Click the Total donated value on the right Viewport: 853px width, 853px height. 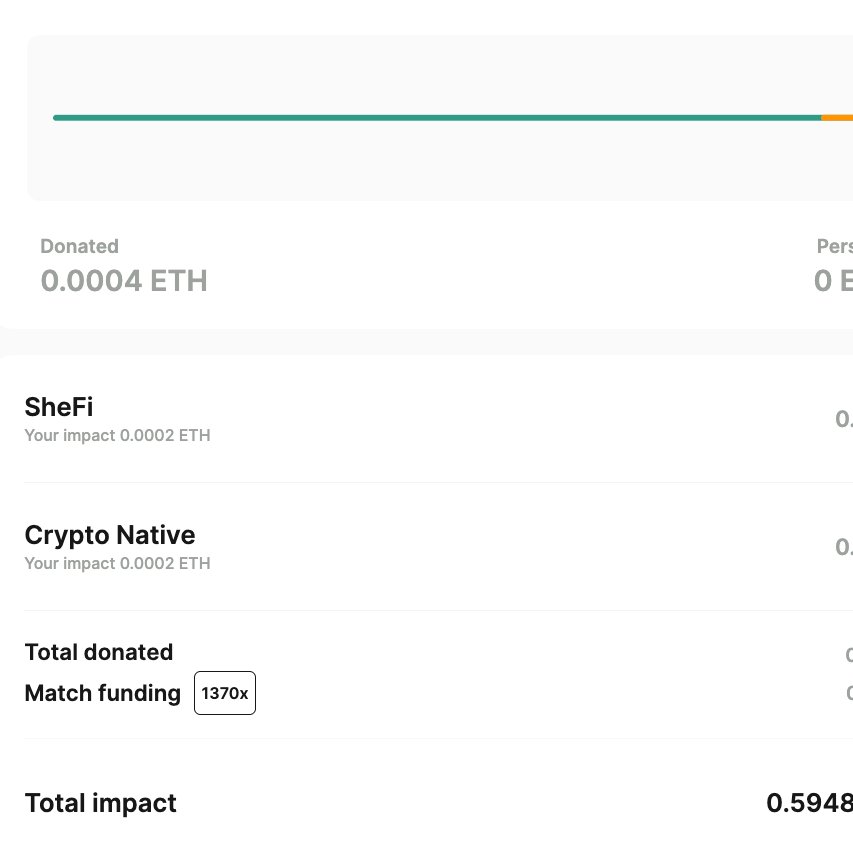point(849,654)
